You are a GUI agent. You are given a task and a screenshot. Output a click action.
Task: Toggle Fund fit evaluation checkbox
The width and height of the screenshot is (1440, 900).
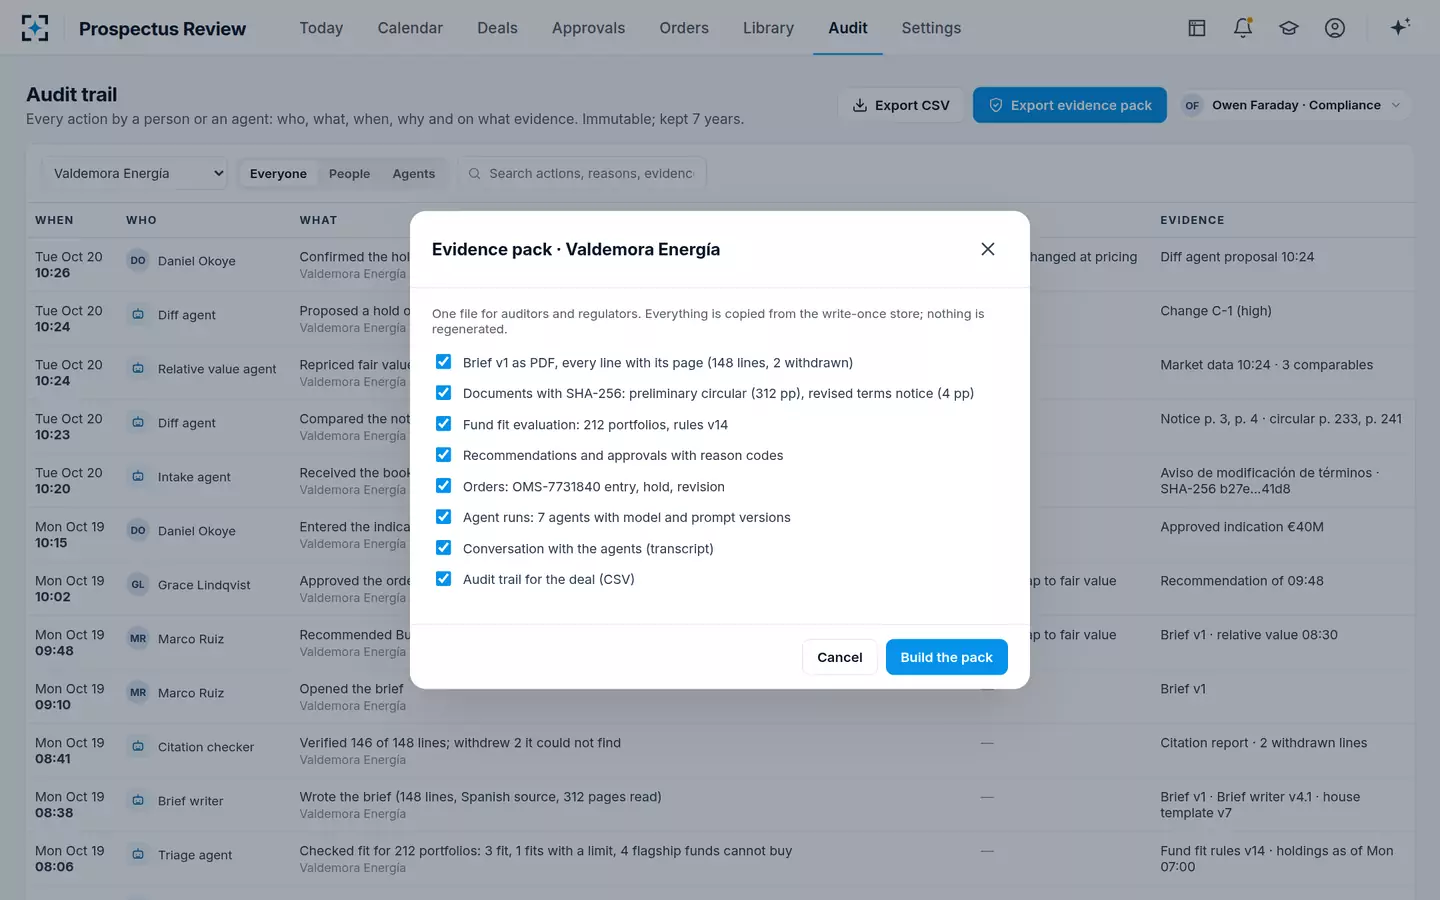(x=443, y=424)
